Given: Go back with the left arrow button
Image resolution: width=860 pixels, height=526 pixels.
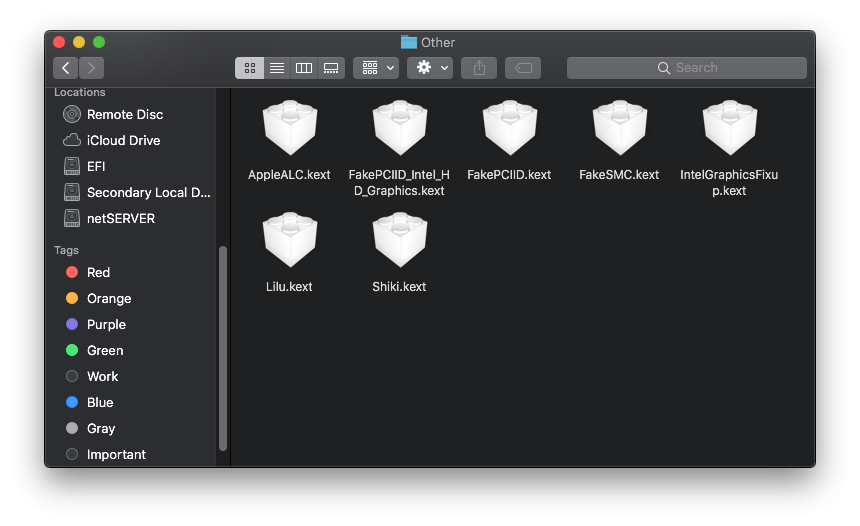Looking at the screenshot, I should pyautogui.click(x=65, y=68).
